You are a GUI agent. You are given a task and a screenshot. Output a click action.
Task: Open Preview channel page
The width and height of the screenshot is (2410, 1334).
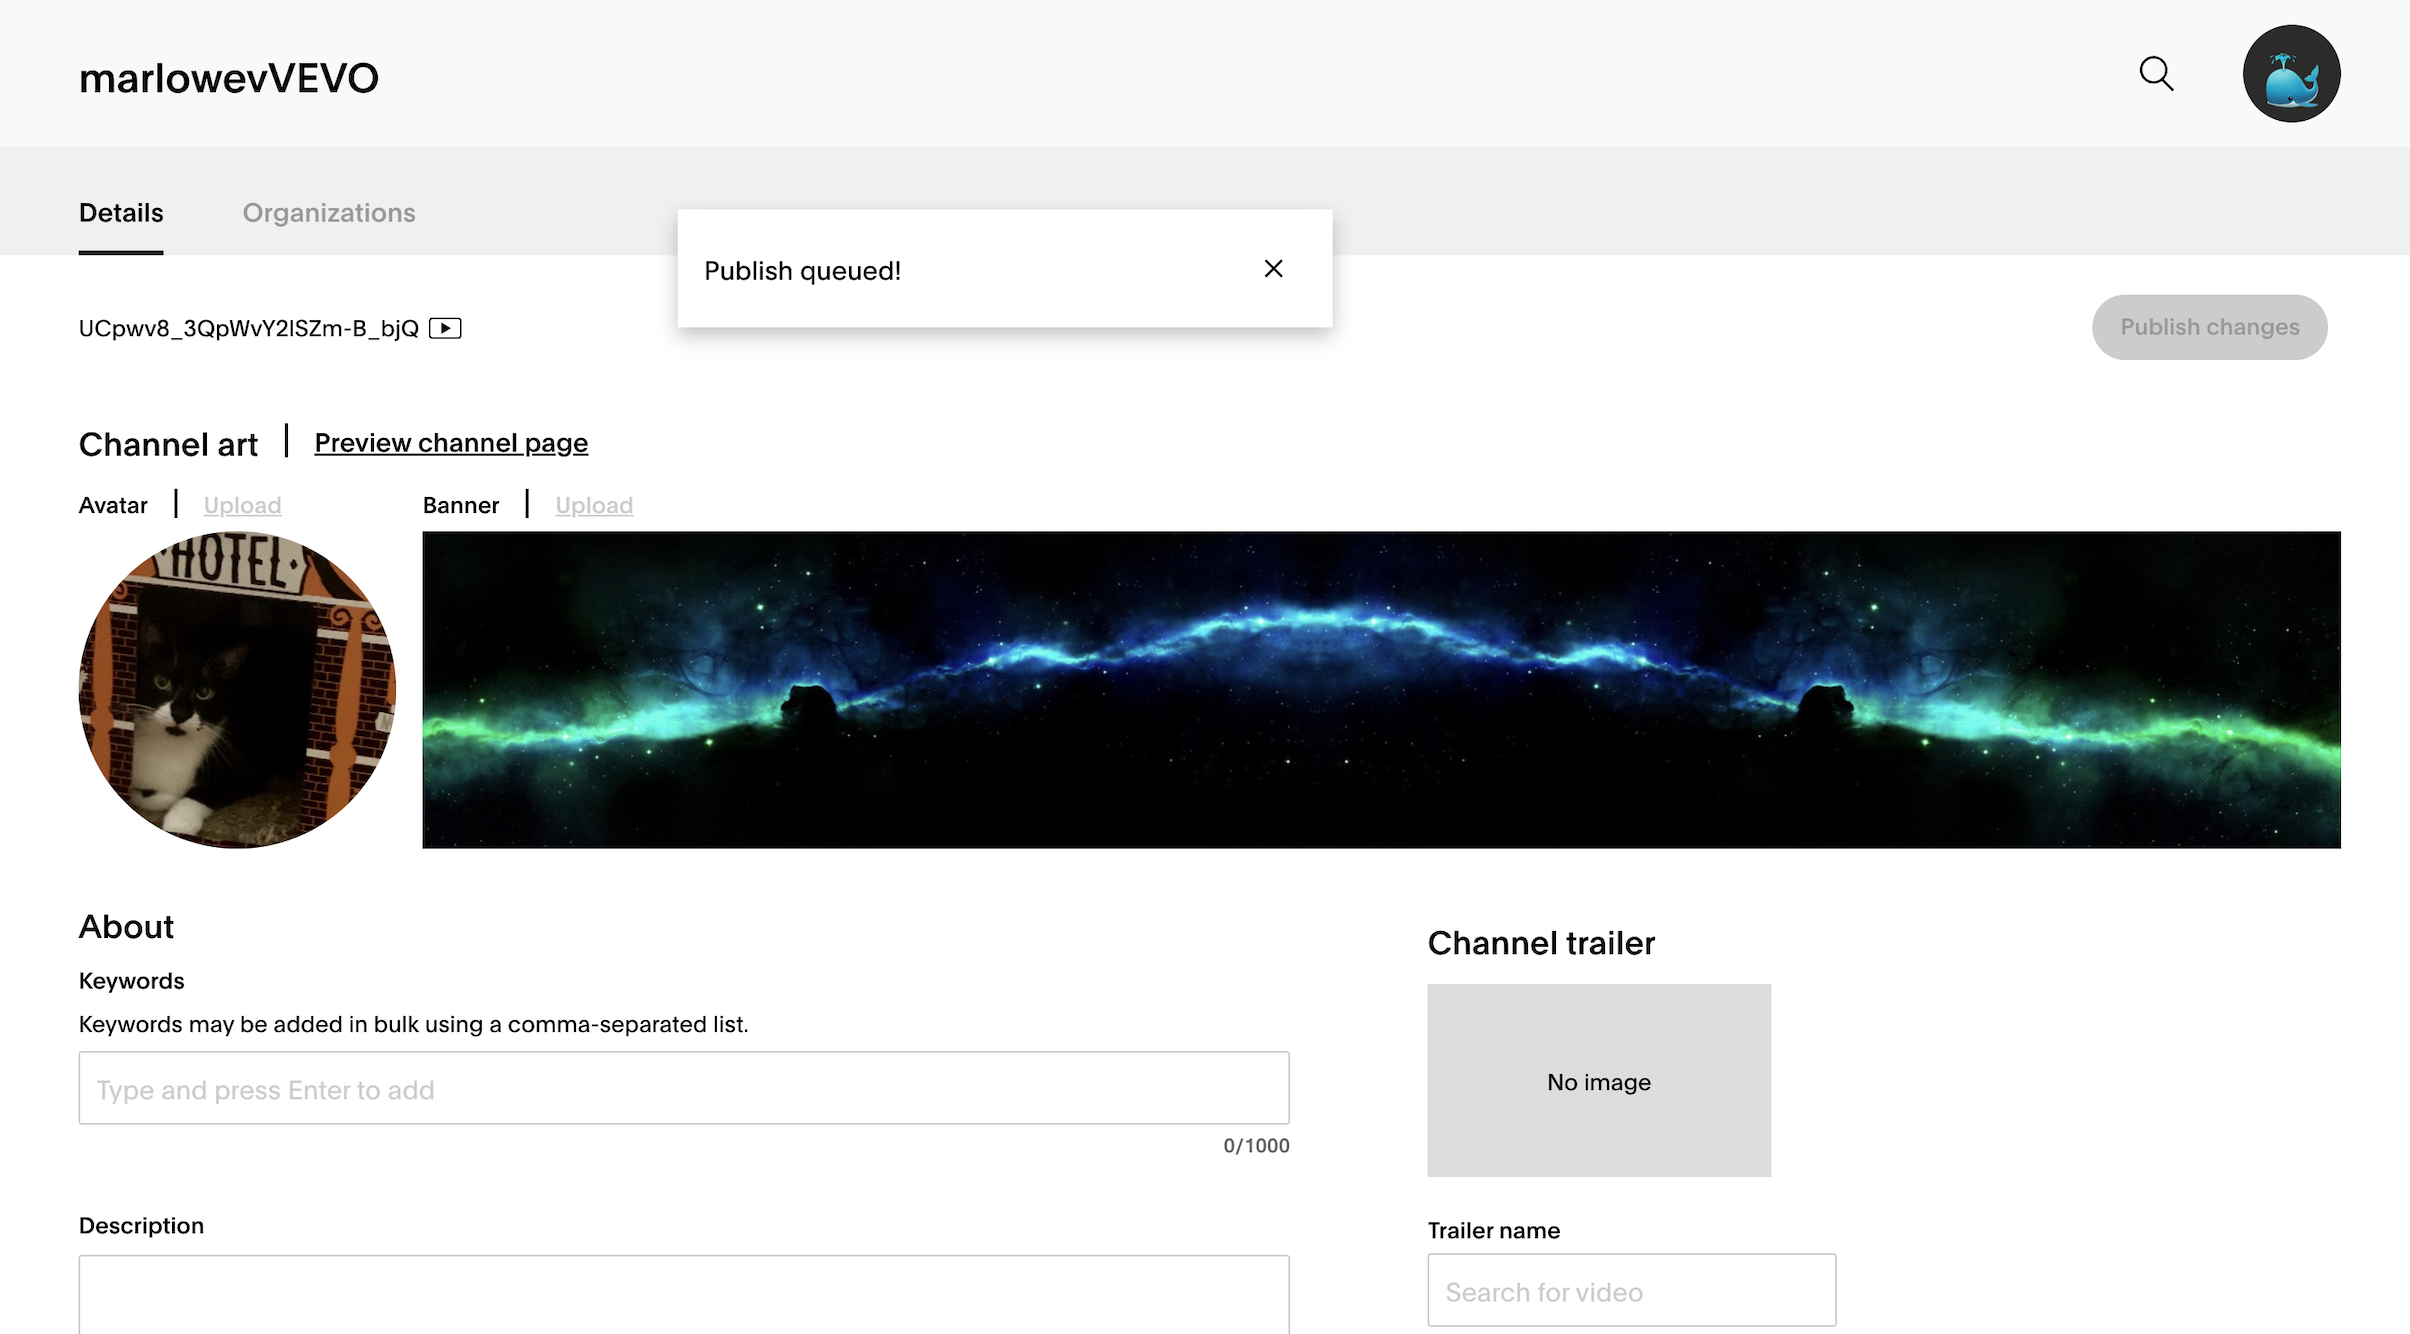[x=450, y=442]
